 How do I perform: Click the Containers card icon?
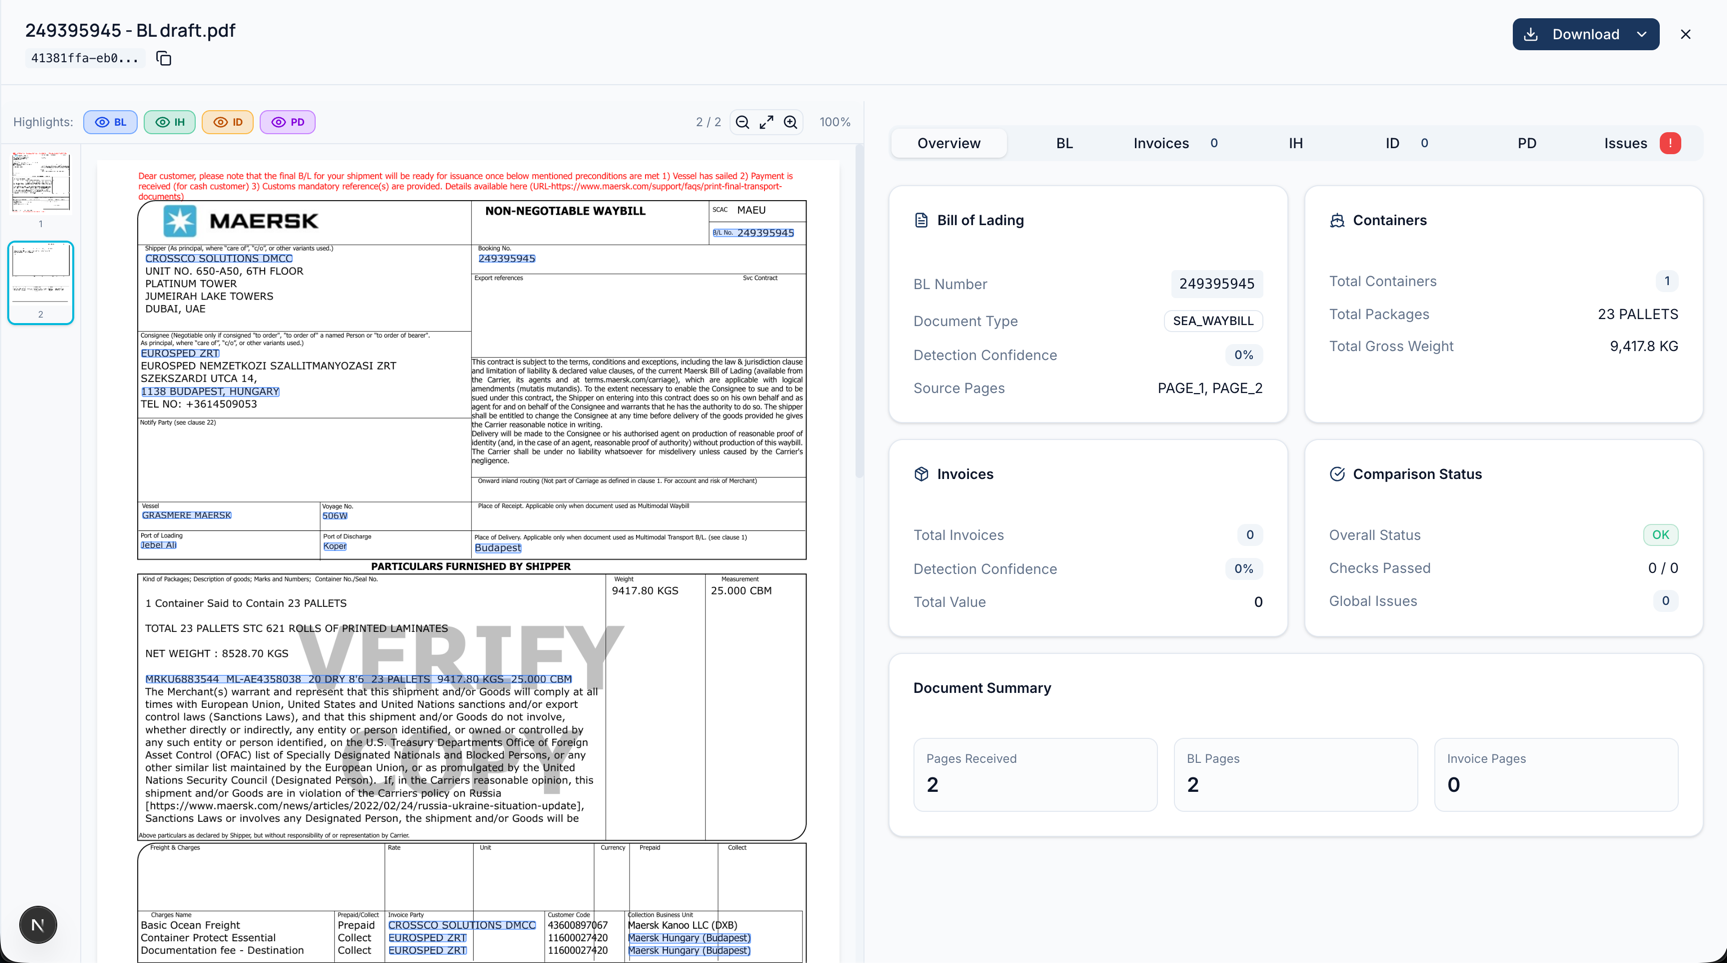click(x=1337, y=220)
